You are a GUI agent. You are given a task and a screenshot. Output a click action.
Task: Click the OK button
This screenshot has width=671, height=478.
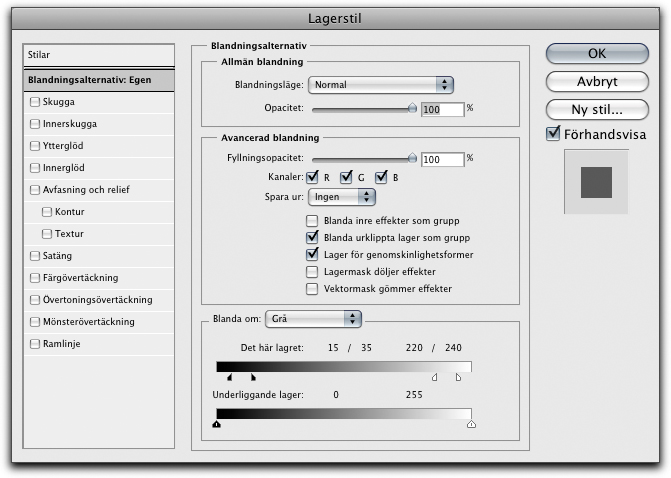pos(596,54)
